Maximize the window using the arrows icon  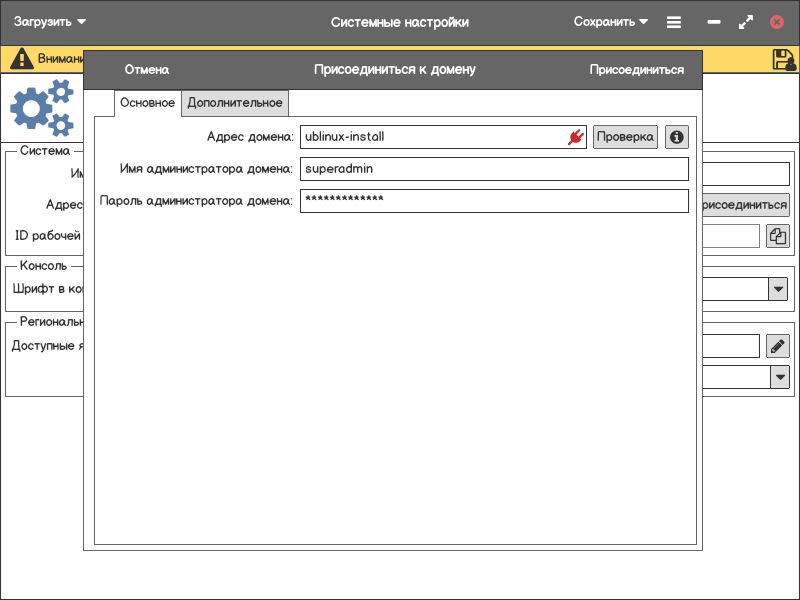[745, 22]
